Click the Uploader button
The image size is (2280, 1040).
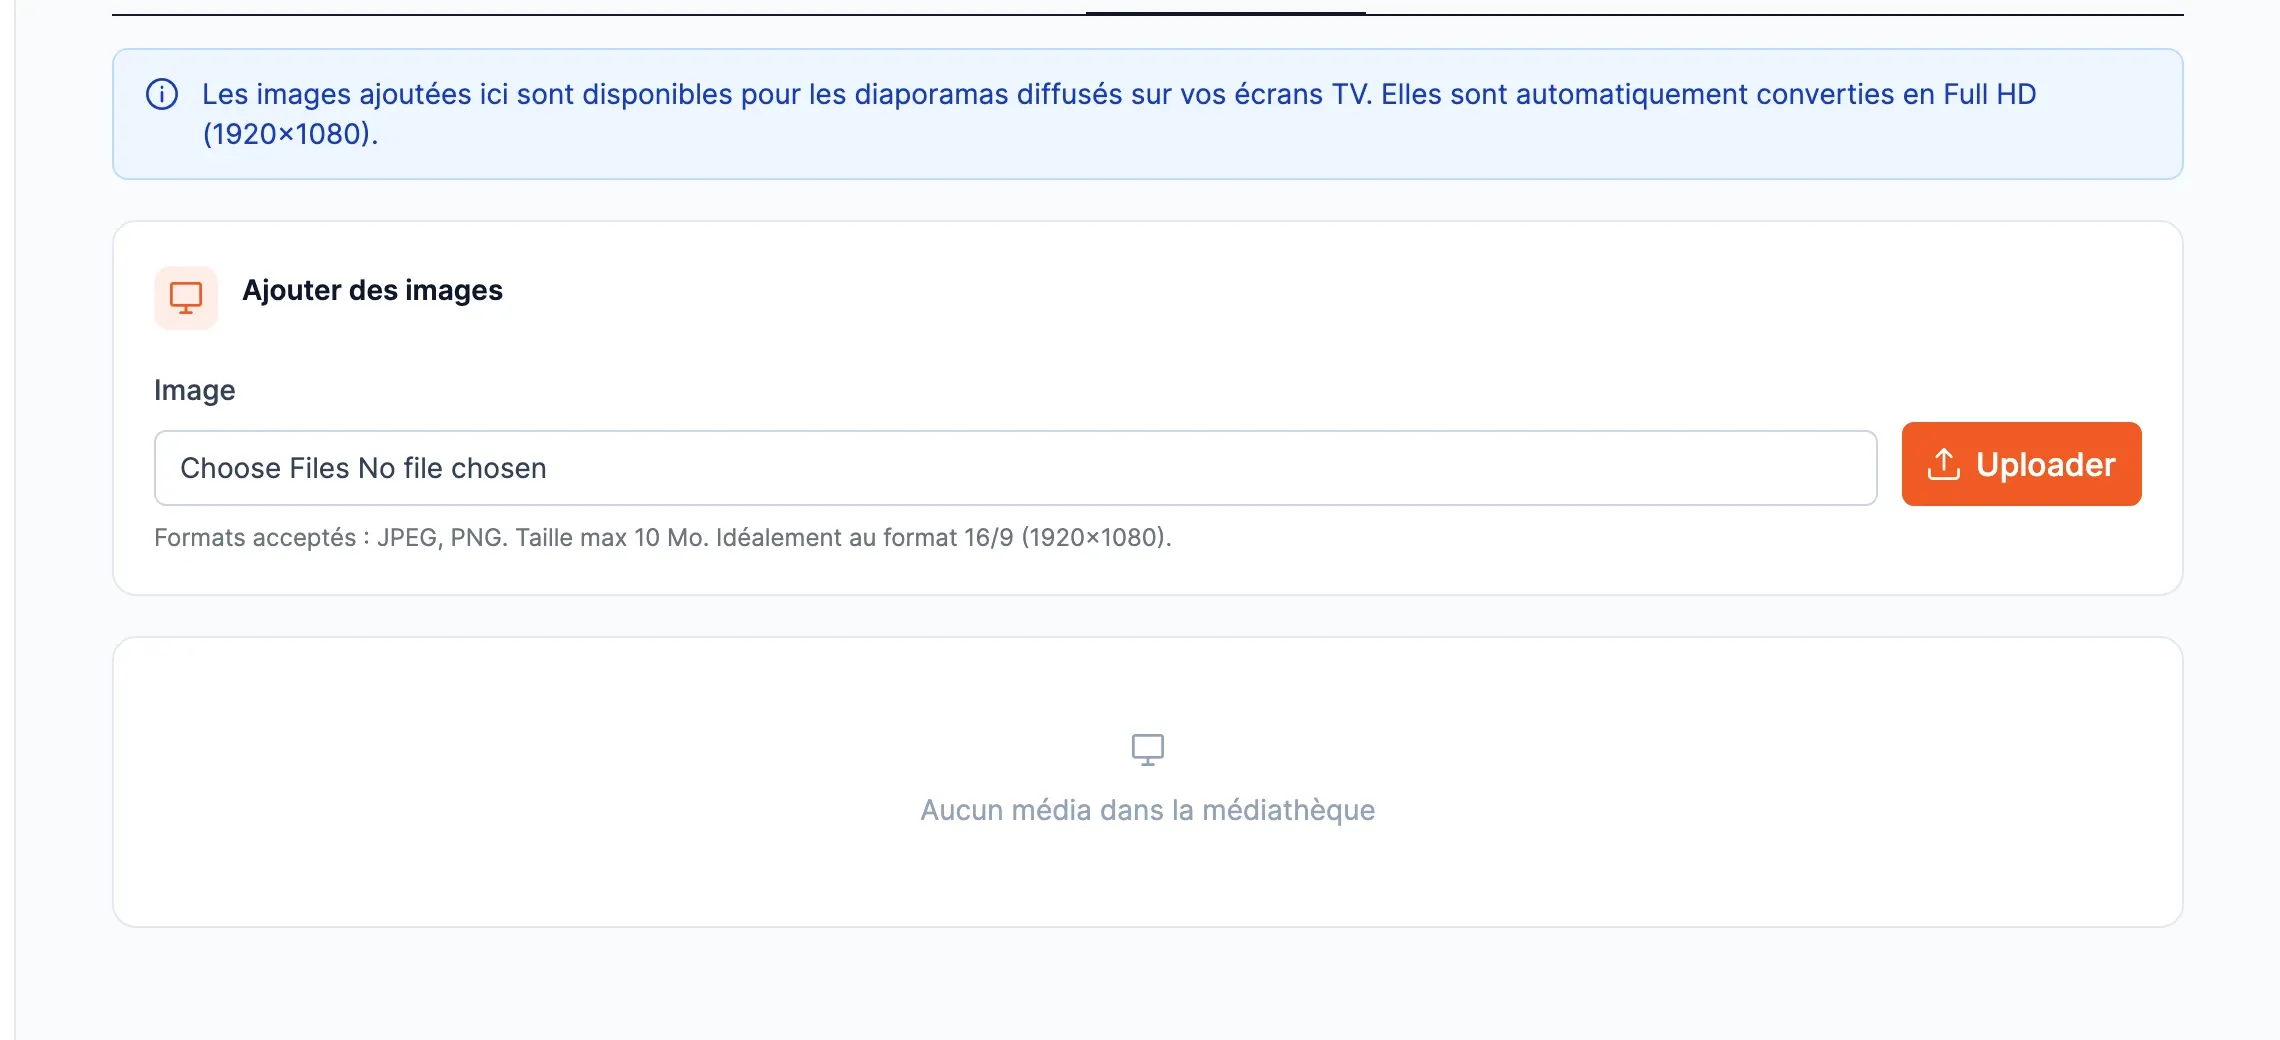click(2021, 464)
